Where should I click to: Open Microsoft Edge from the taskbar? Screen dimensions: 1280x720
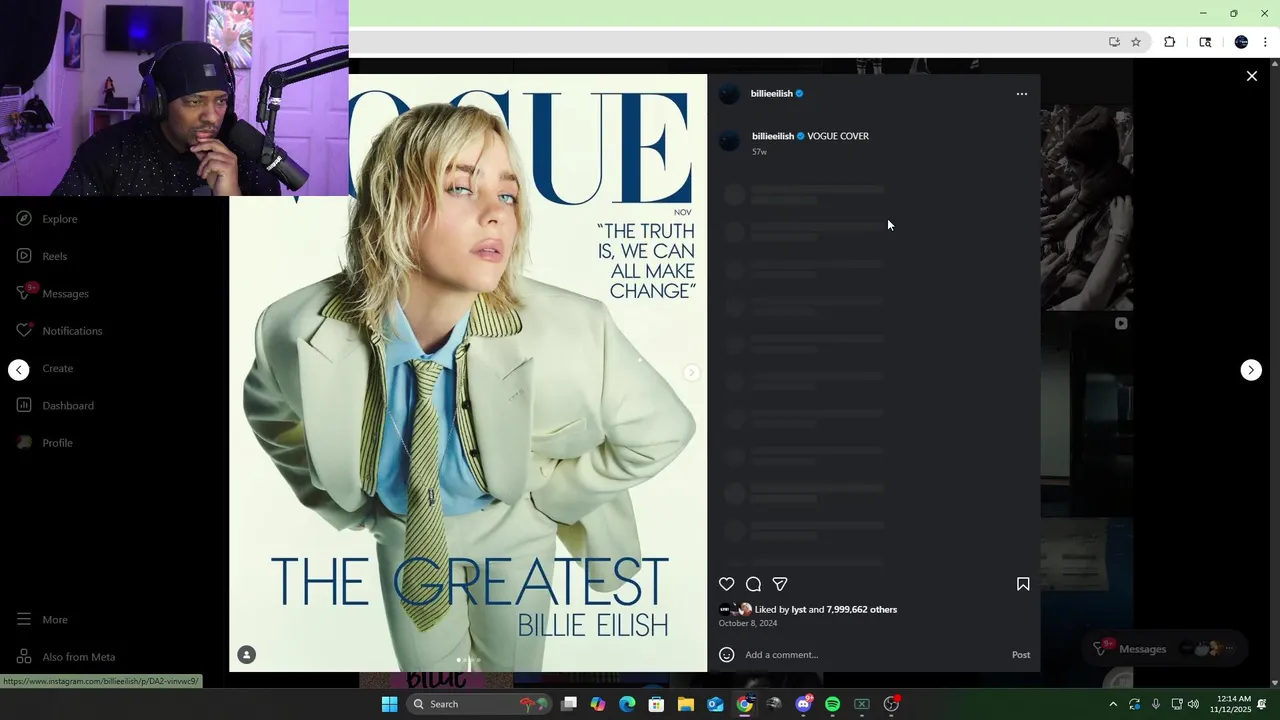(627, 704)
